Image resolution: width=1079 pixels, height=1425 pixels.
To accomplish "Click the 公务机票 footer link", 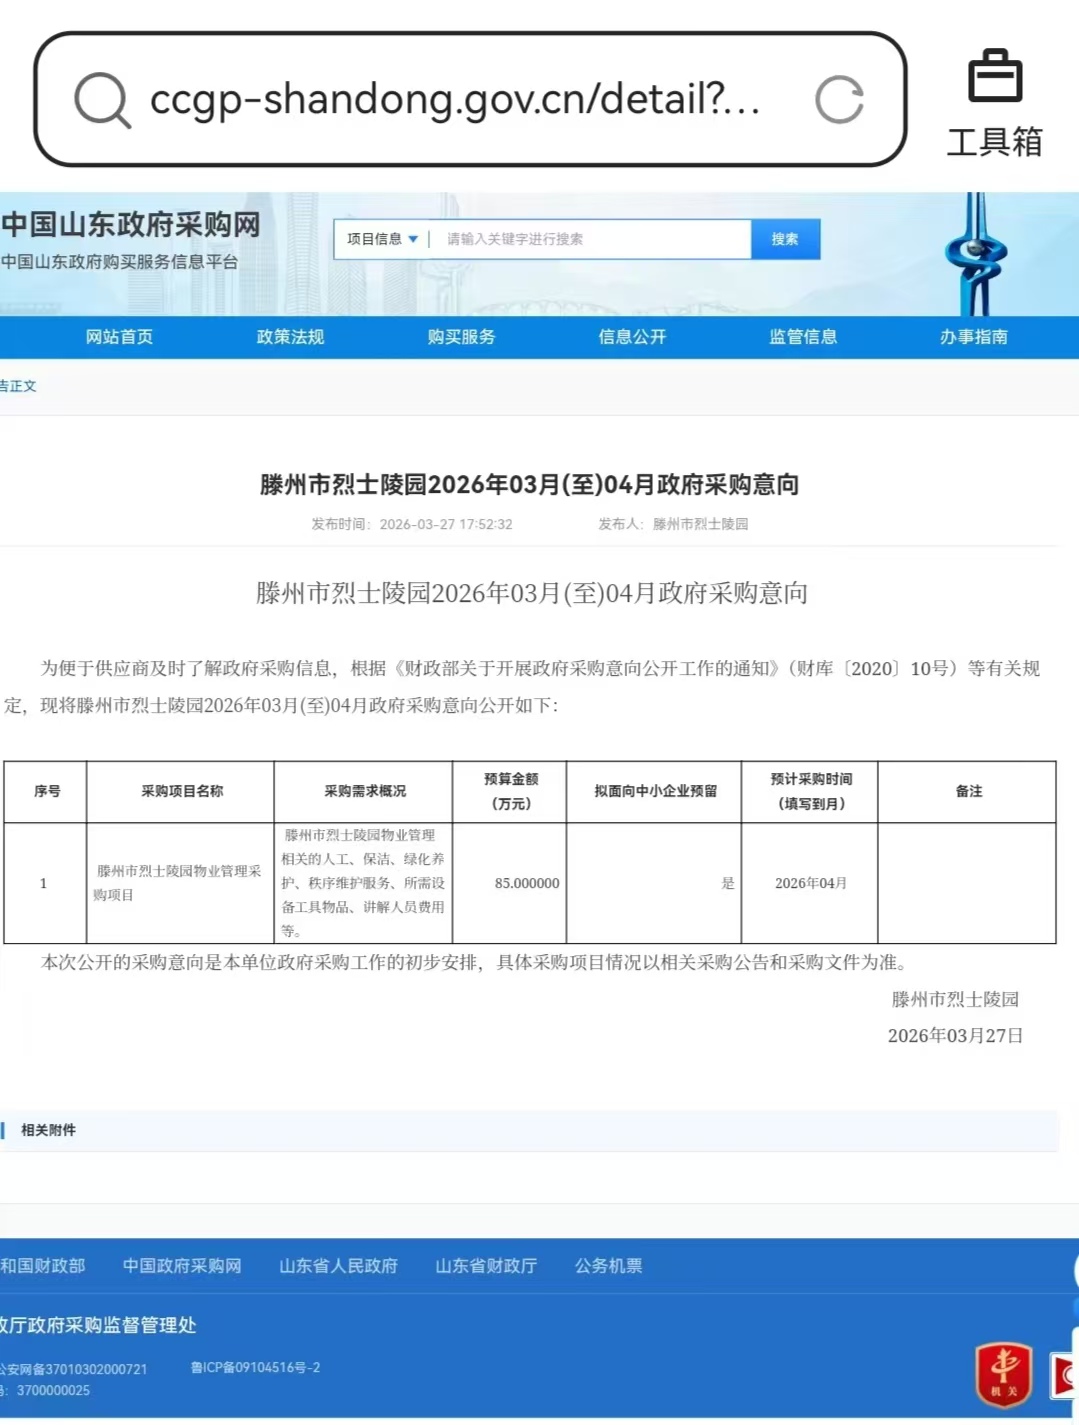I will tap(608, 1266).
